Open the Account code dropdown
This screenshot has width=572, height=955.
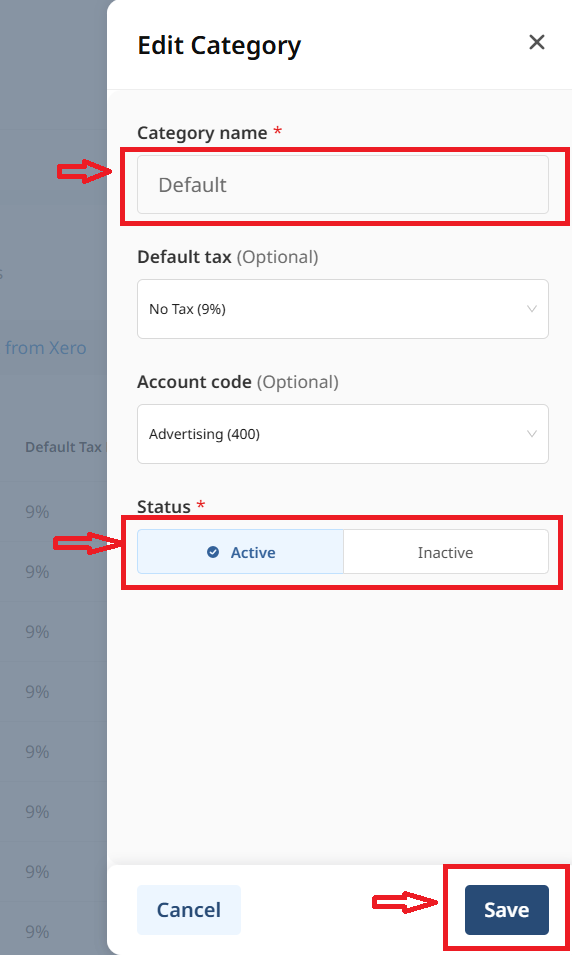point(342,434)
